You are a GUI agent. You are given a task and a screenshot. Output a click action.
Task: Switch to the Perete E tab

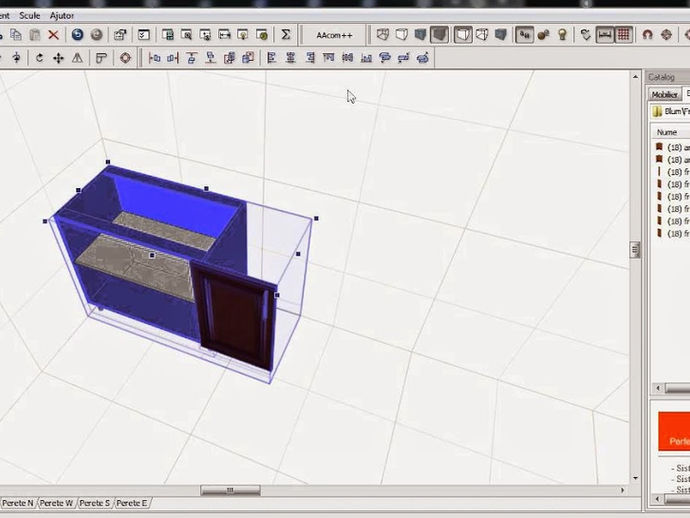tap(132, 503)
